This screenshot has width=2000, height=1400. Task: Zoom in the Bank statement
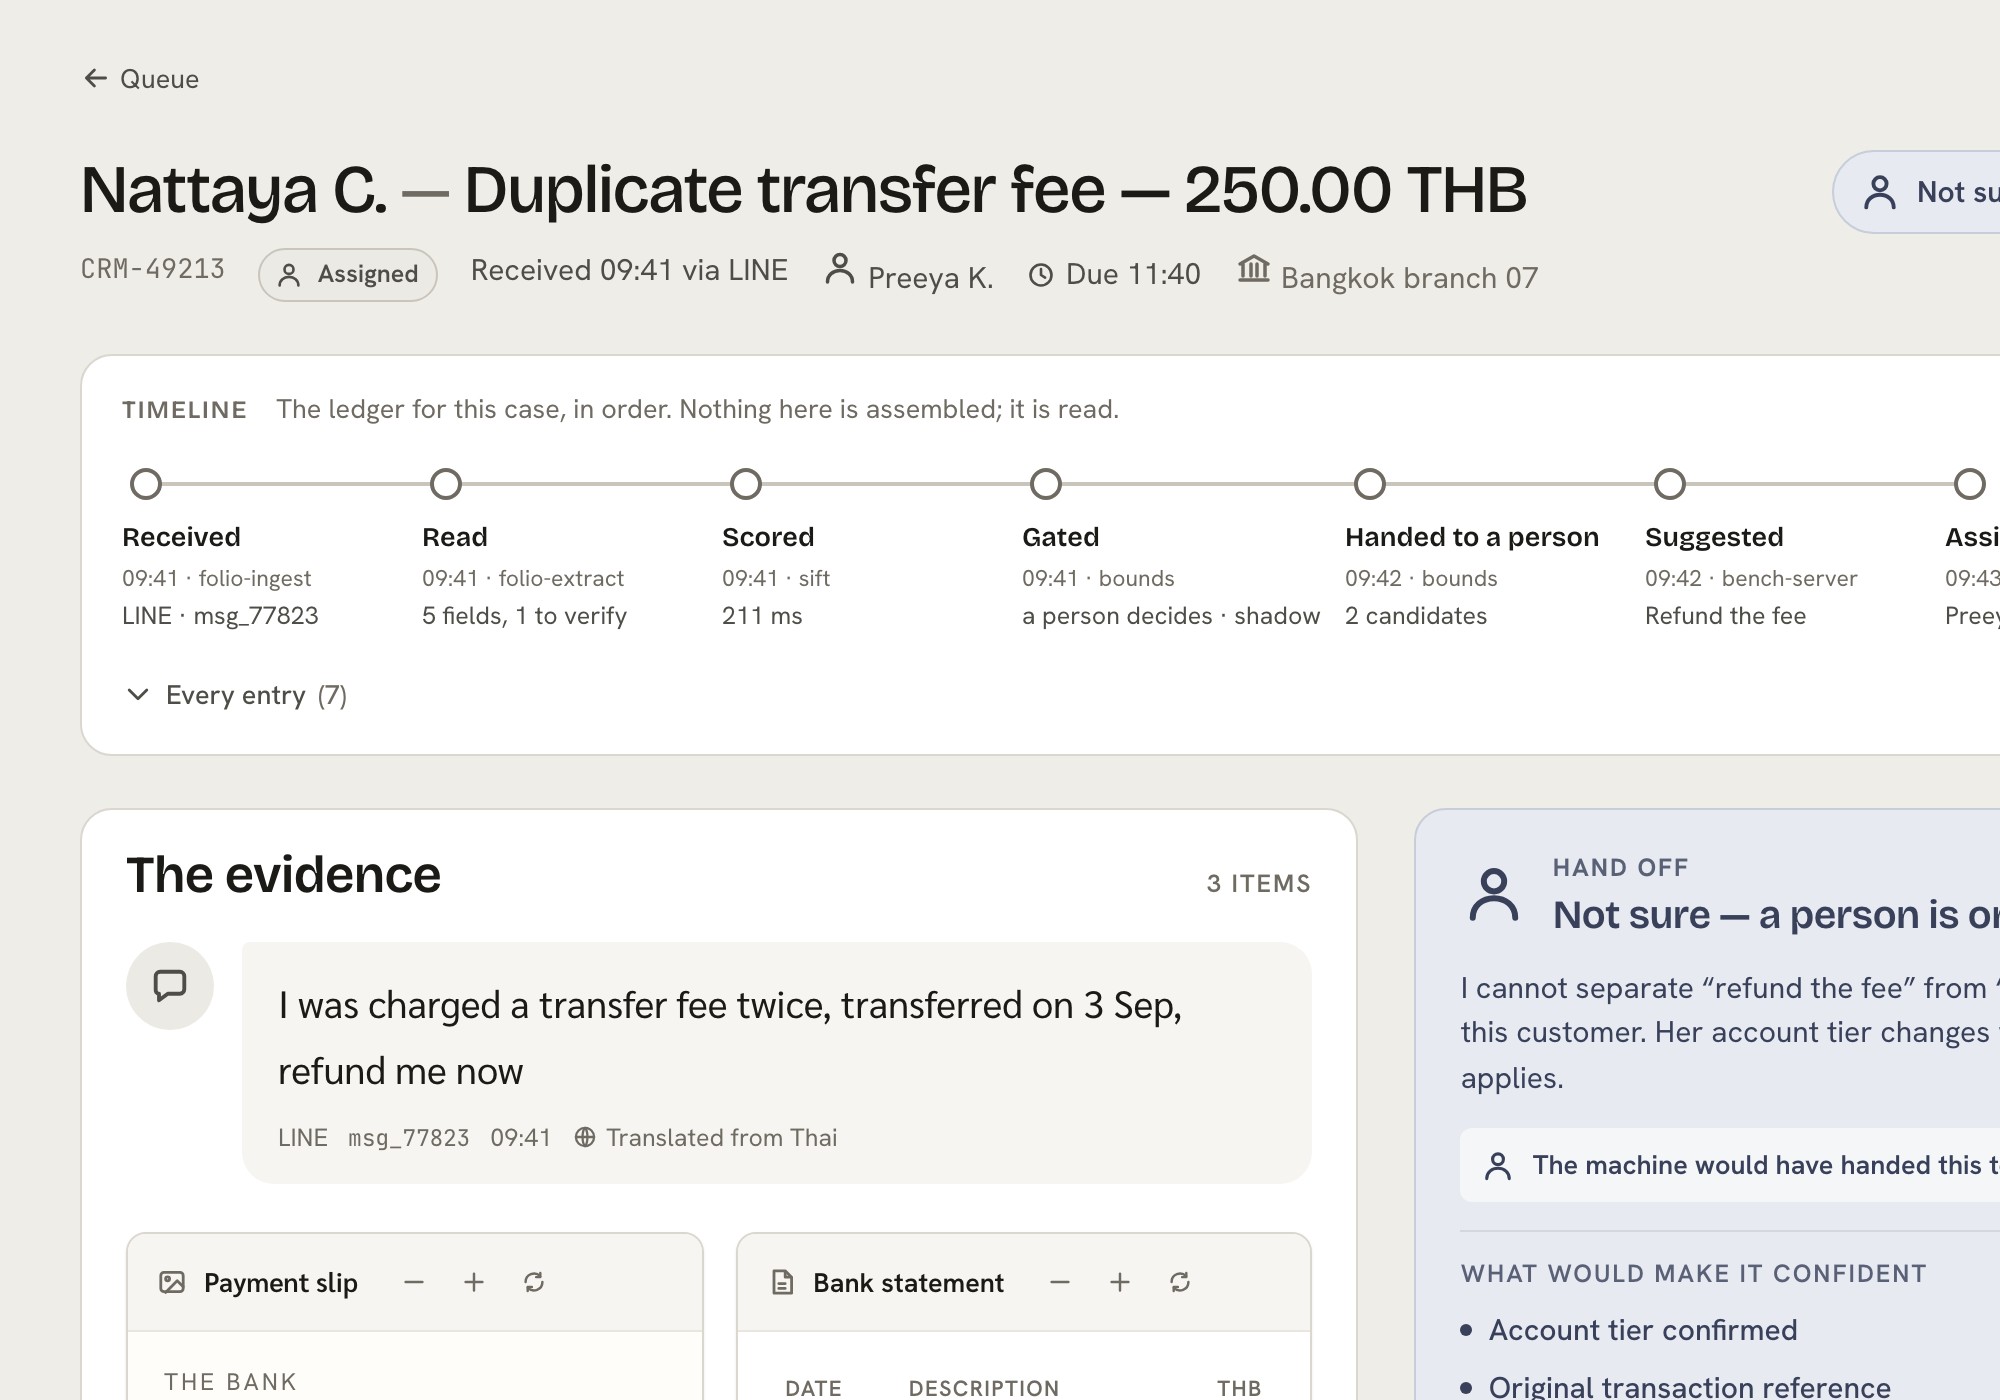point(1120,1282)
